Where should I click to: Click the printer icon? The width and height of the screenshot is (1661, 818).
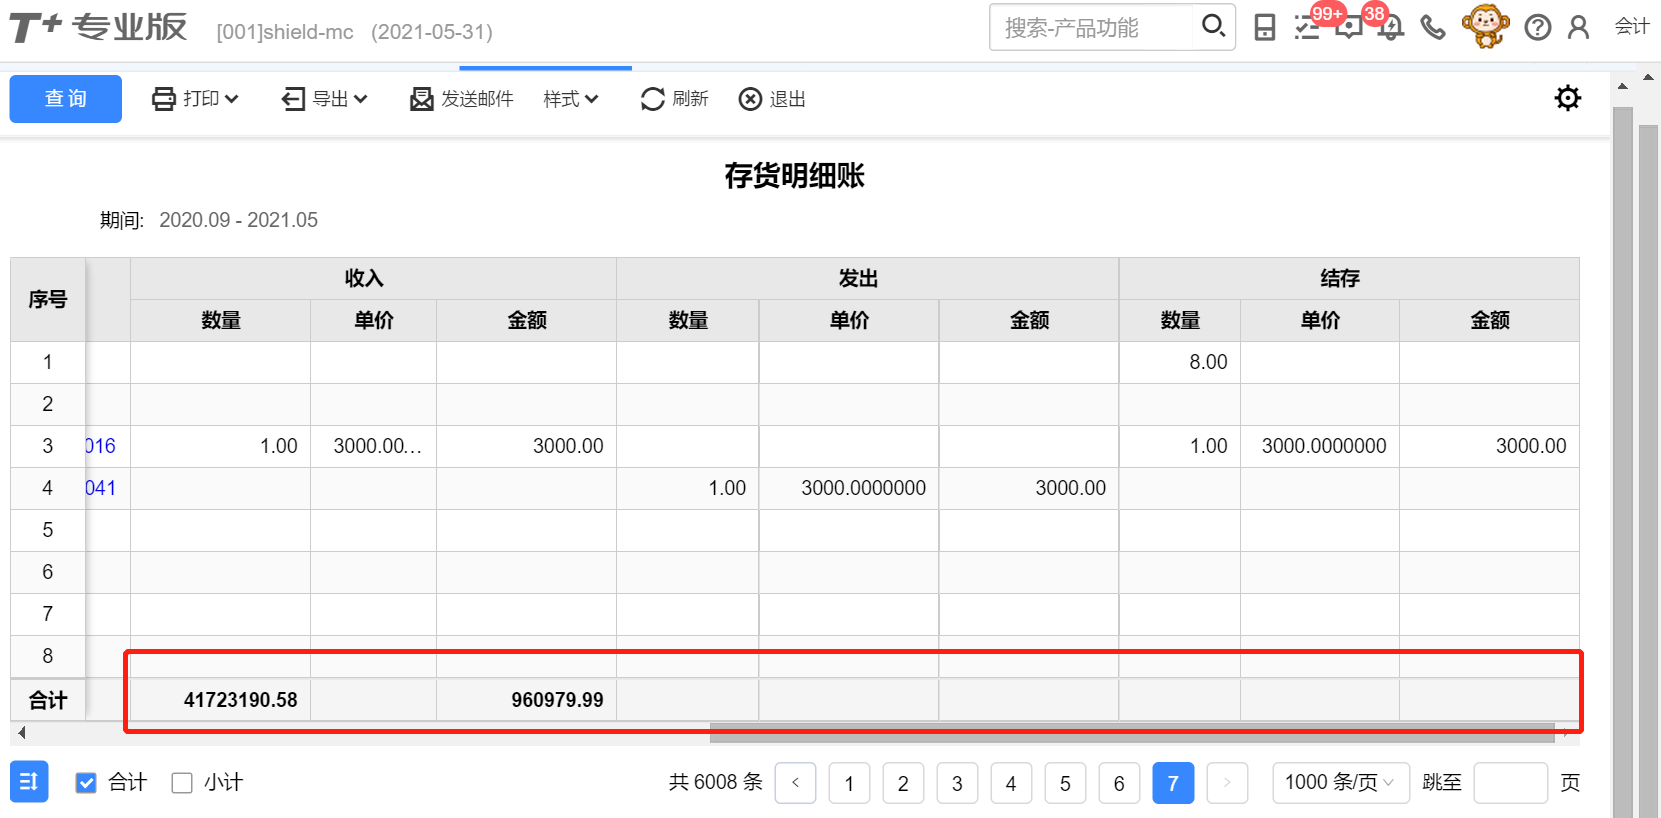(164, 99)
